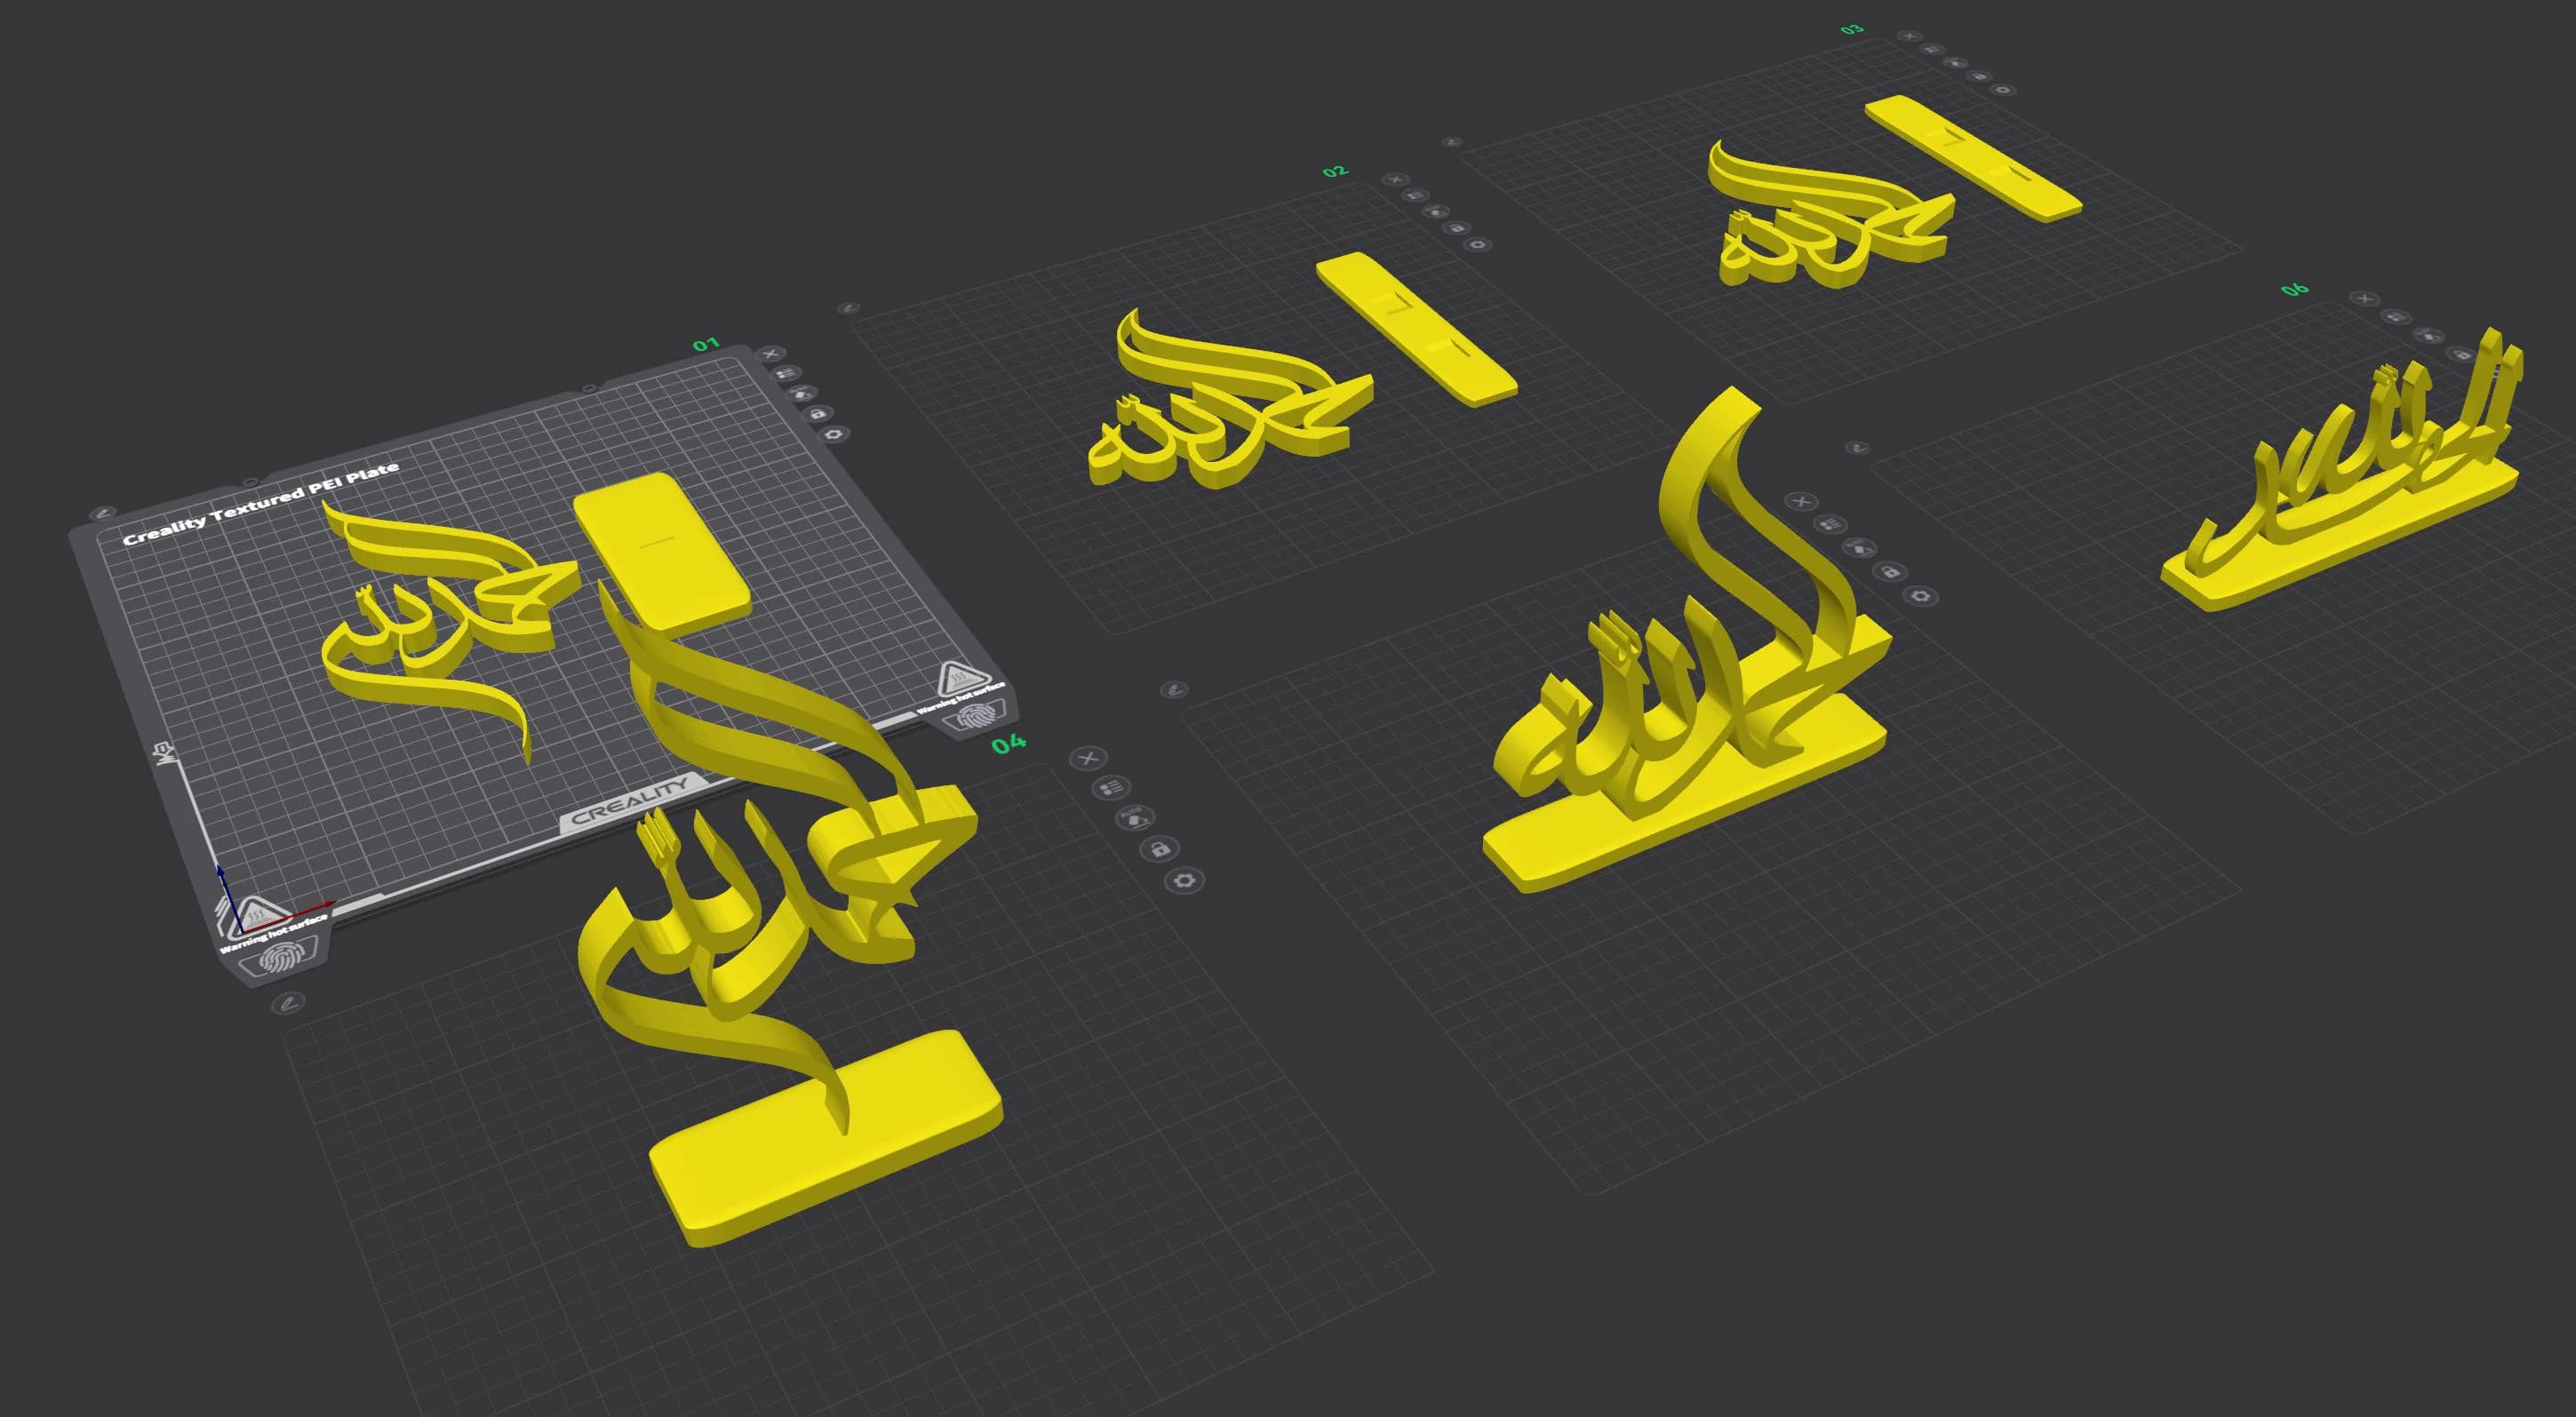Open plate 03 settings gear
2576x1417 pixels.
tap(2002, 90)
